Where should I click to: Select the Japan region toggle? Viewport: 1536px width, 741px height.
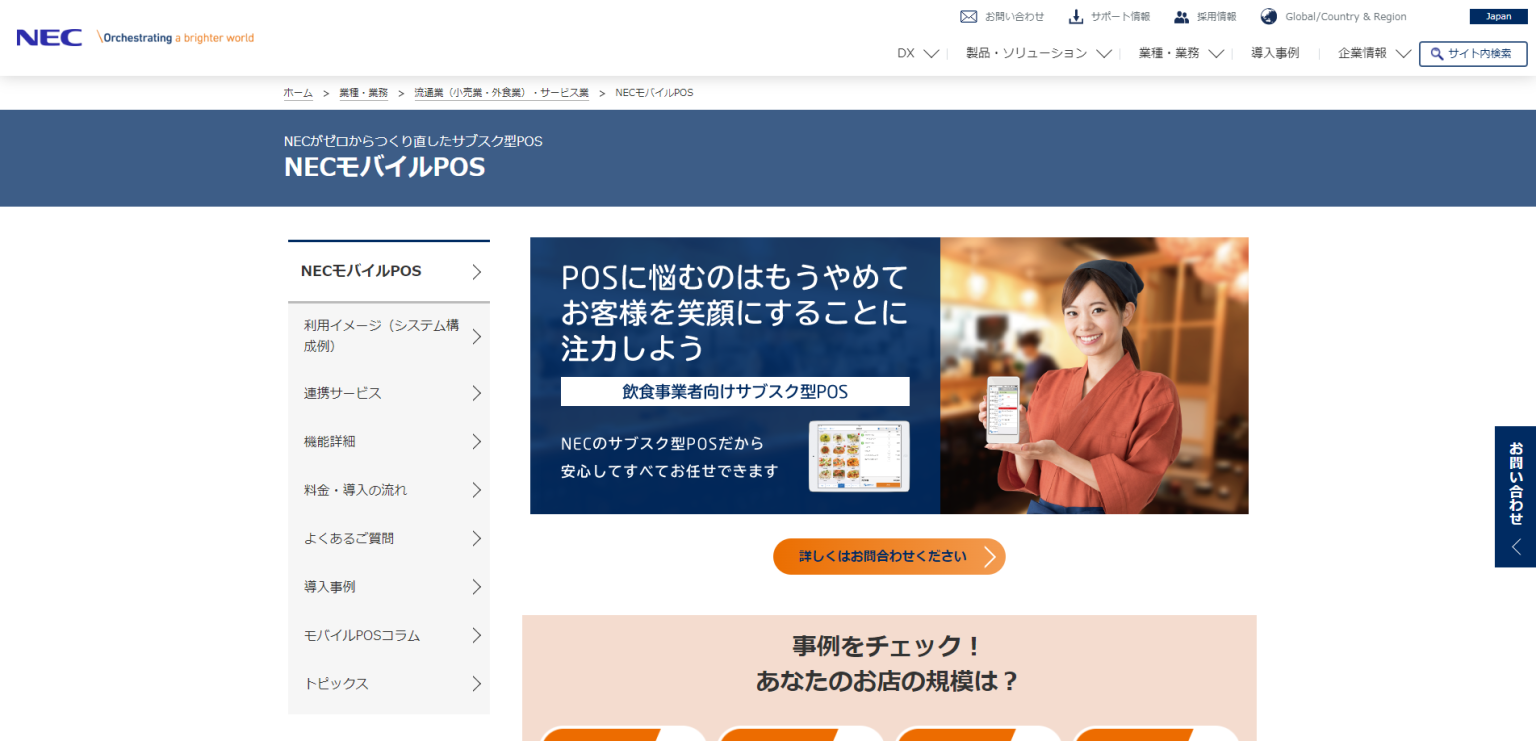point(1498,16)
